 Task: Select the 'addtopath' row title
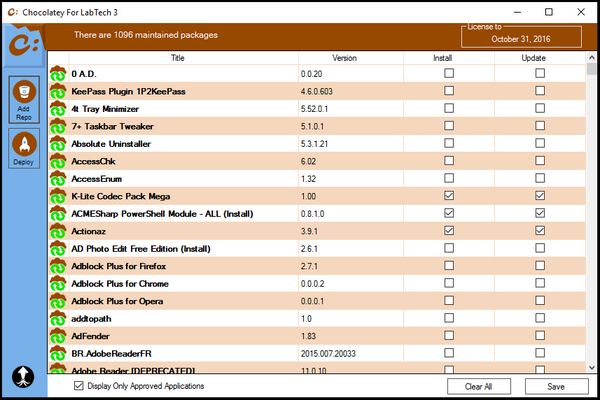(91, 319)
